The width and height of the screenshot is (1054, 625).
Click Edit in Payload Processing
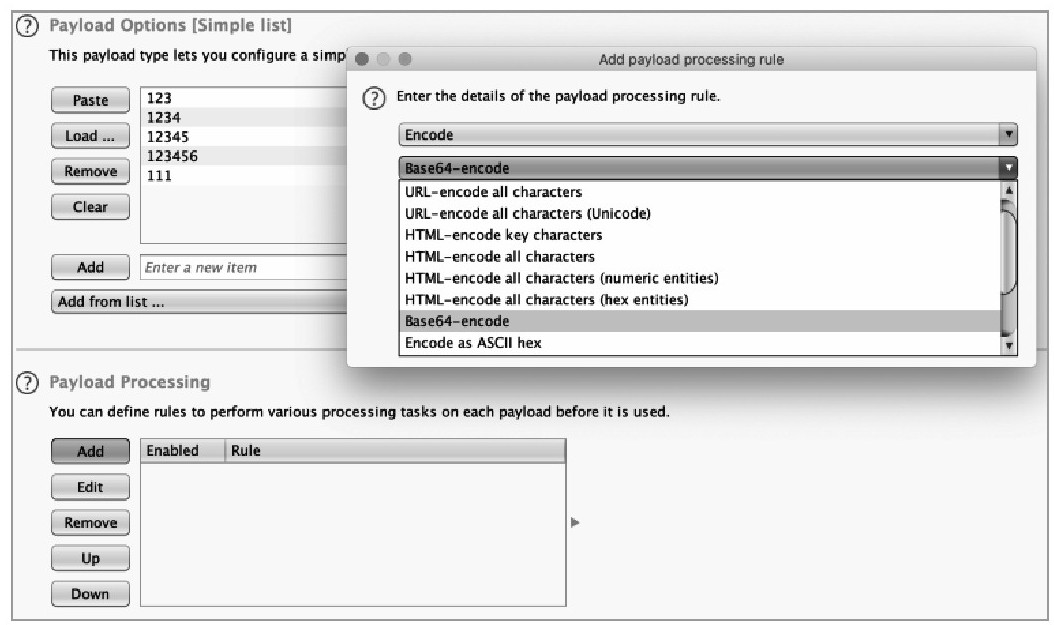coord(90,487)
